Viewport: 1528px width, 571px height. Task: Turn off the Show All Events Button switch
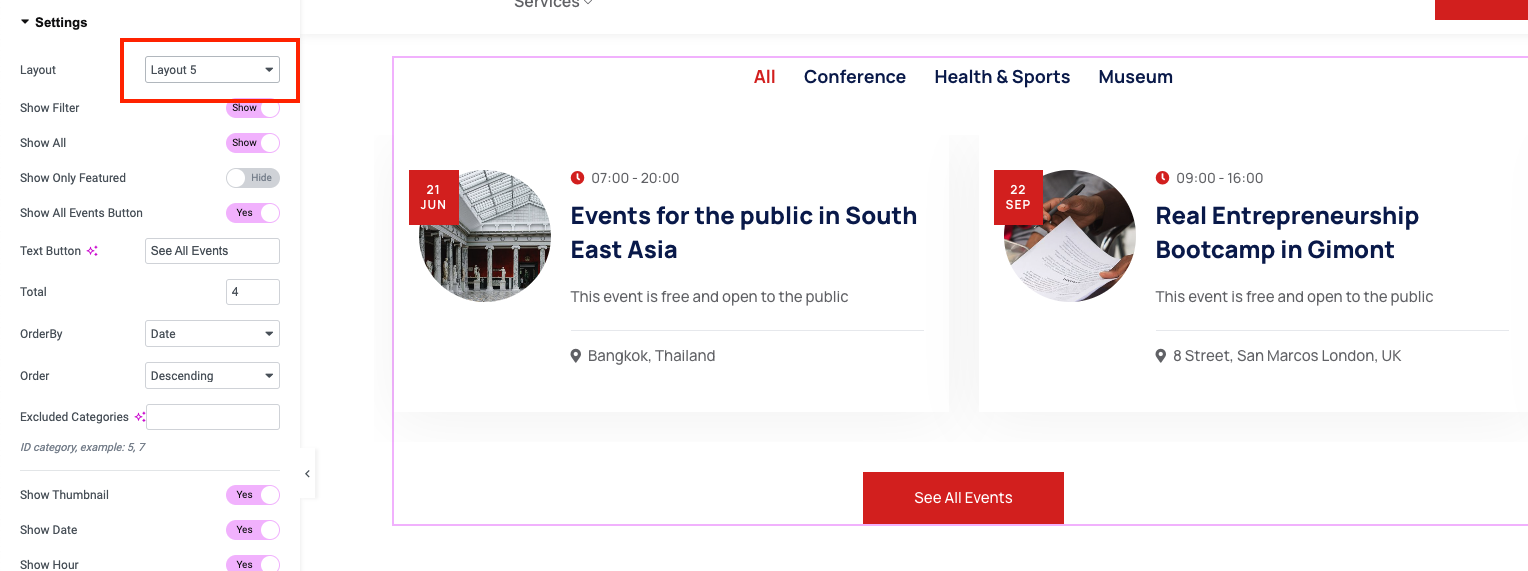click(253, 213)
